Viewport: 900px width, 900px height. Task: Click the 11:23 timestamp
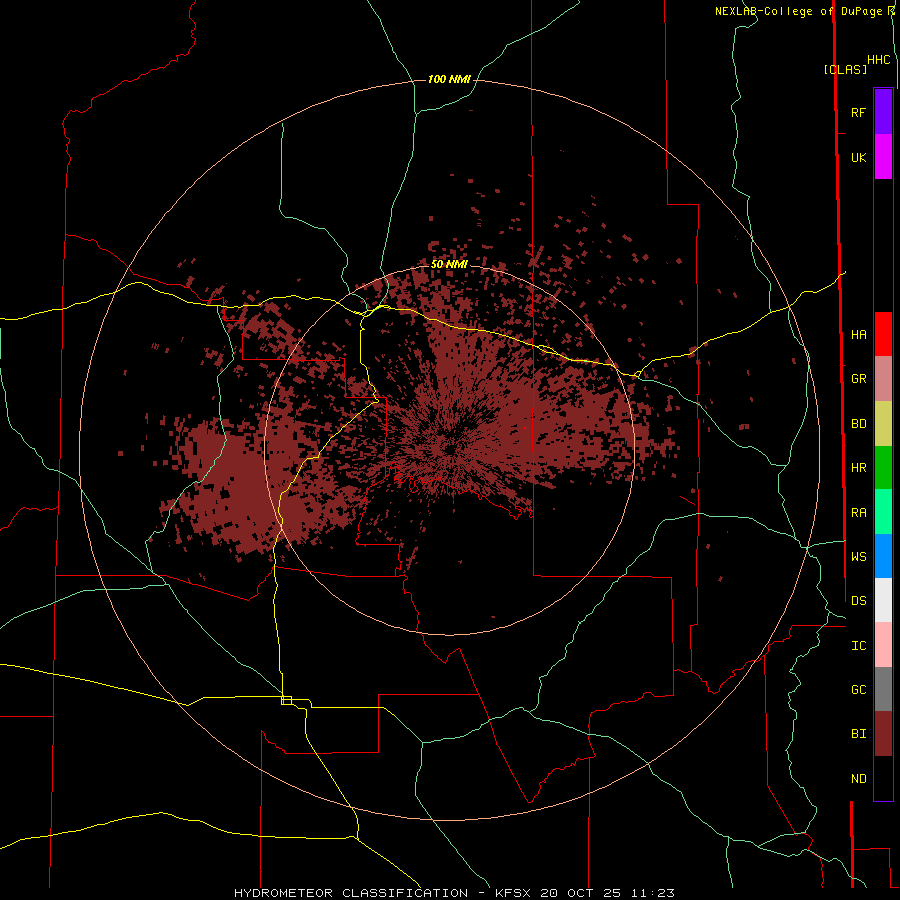653,893
